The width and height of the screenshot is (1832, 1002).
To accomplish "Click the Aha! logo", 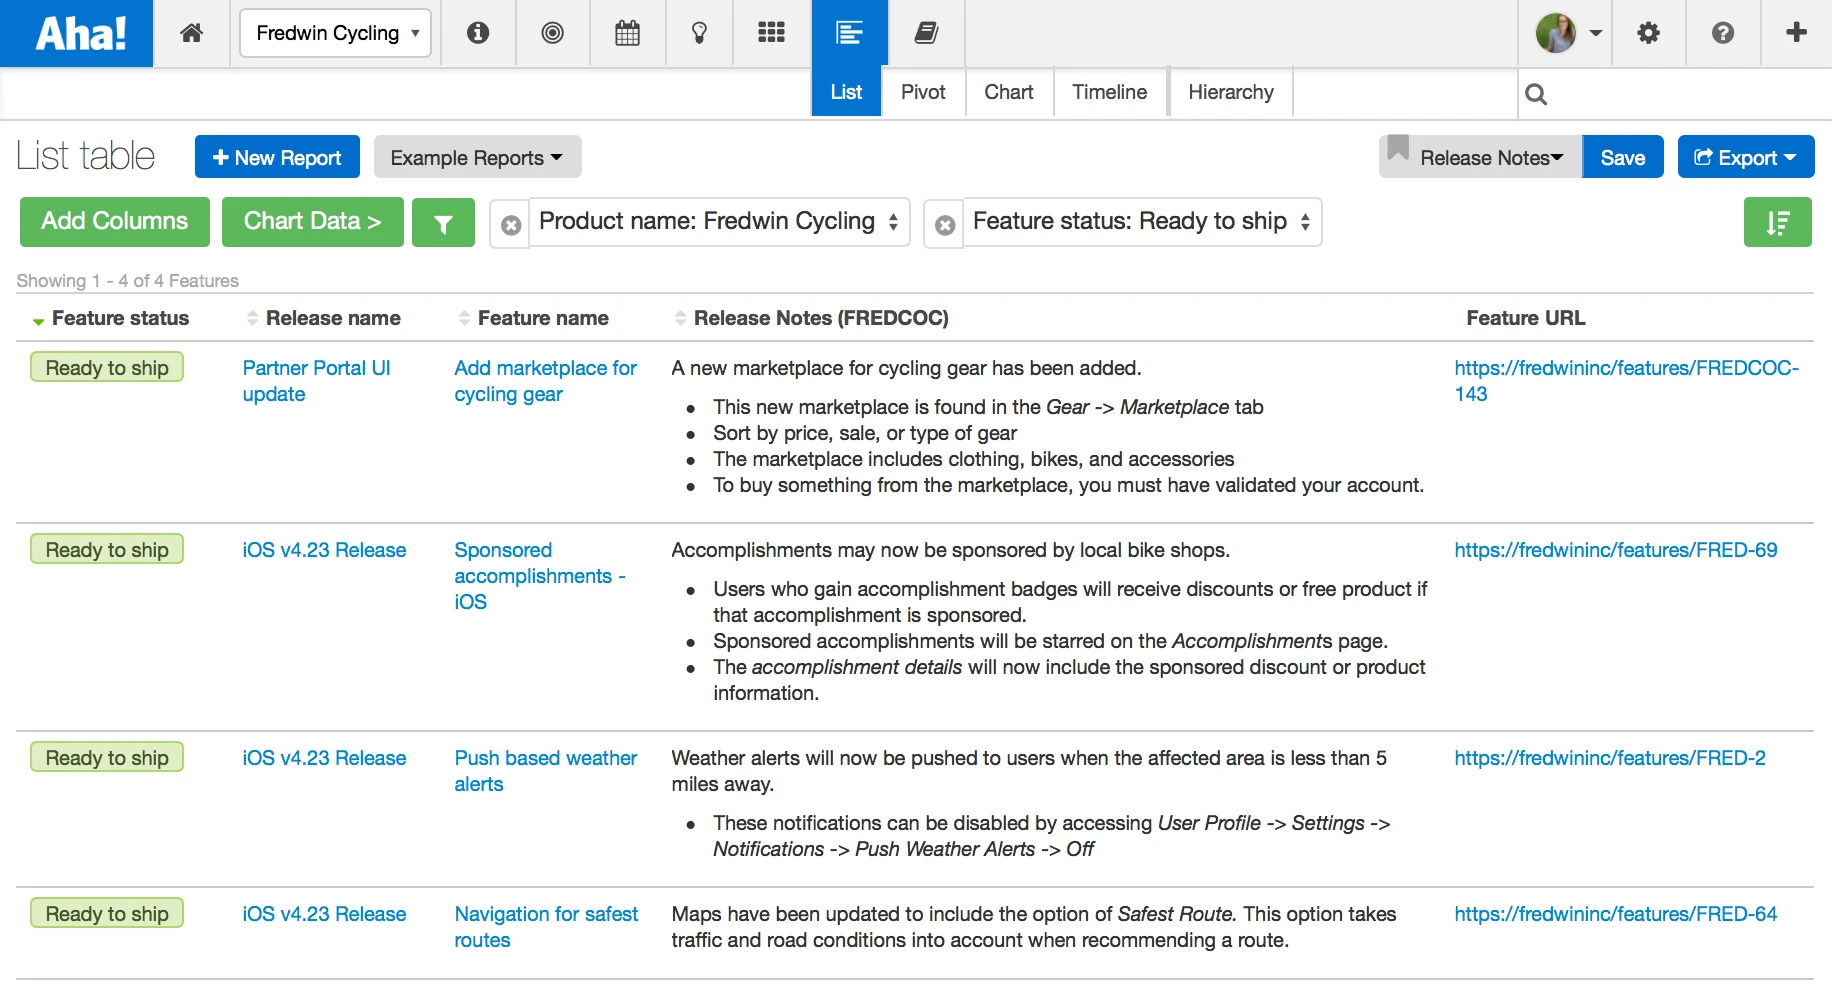I will (x=77, y=33).
